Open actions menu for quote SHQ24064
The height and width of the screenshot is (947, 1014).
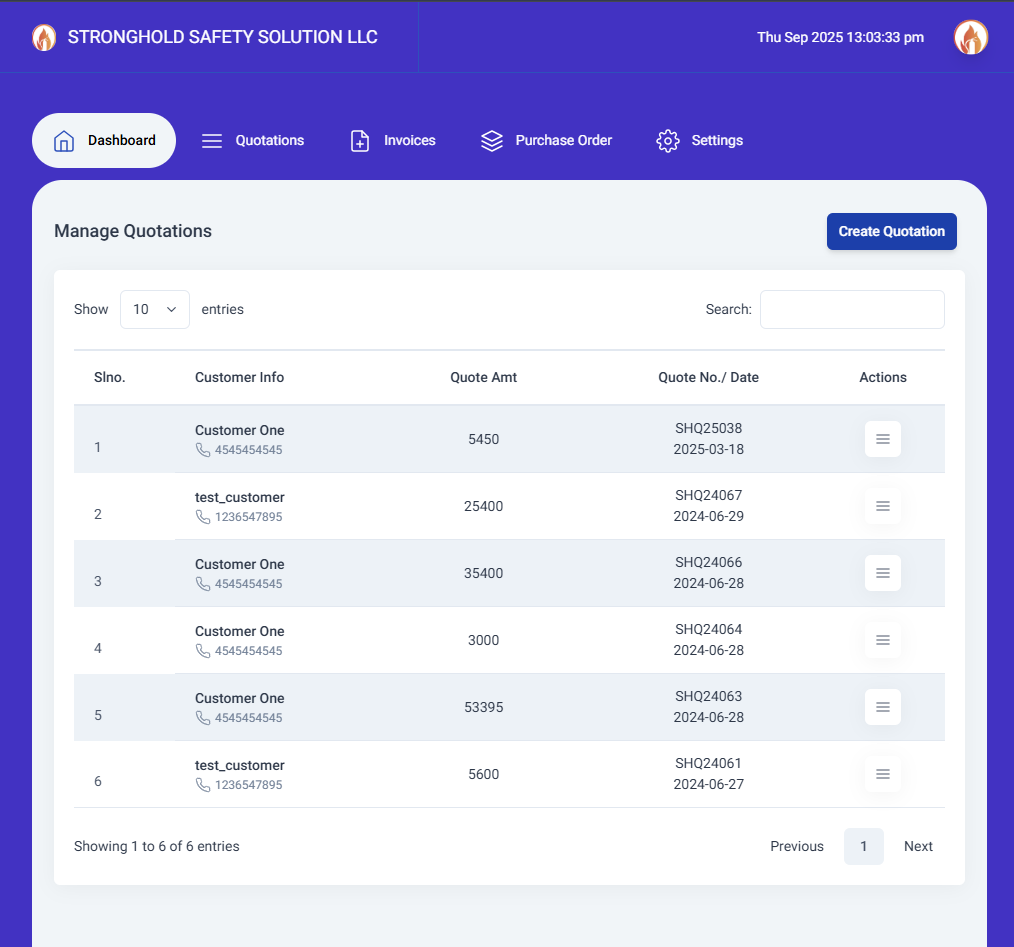(882, 640)
